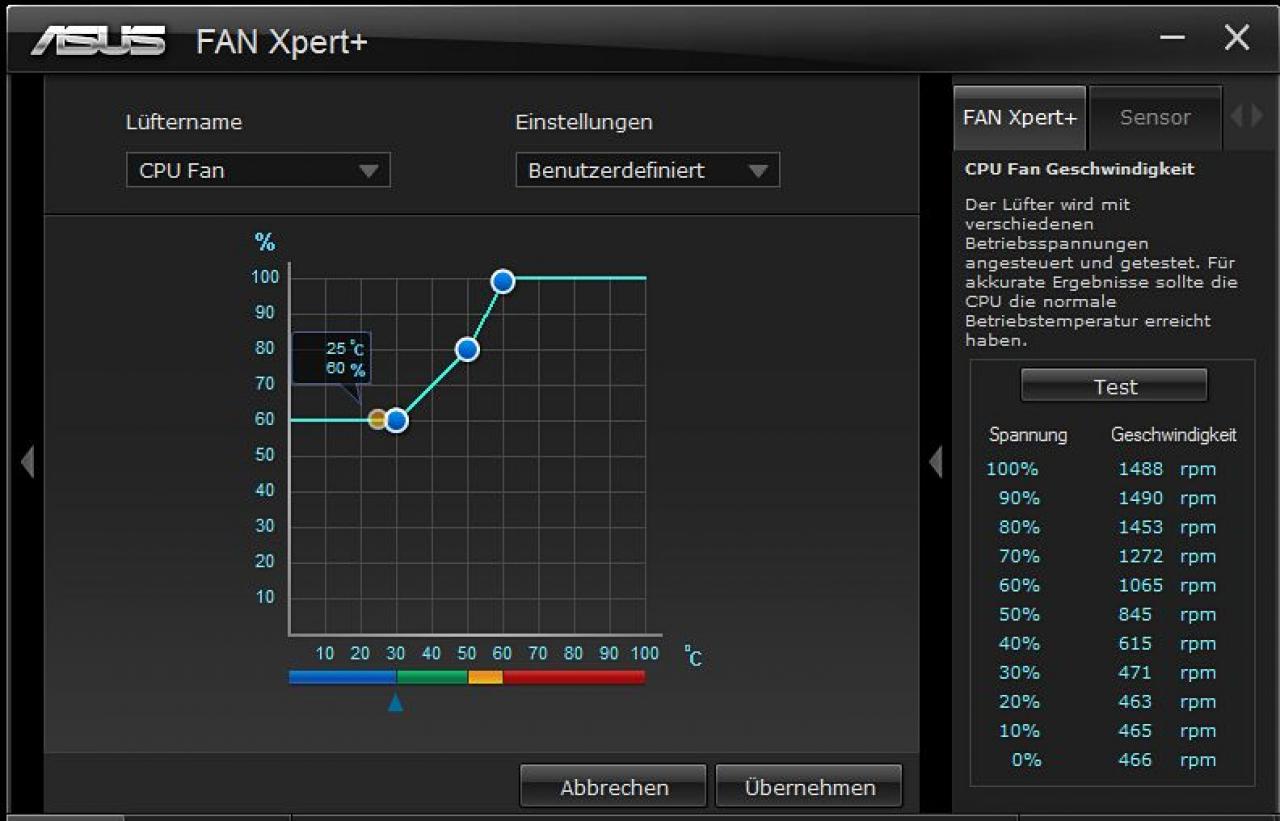Click the red segment of temperature bar
Viewport: 1280px width, 821px height.
574,677
